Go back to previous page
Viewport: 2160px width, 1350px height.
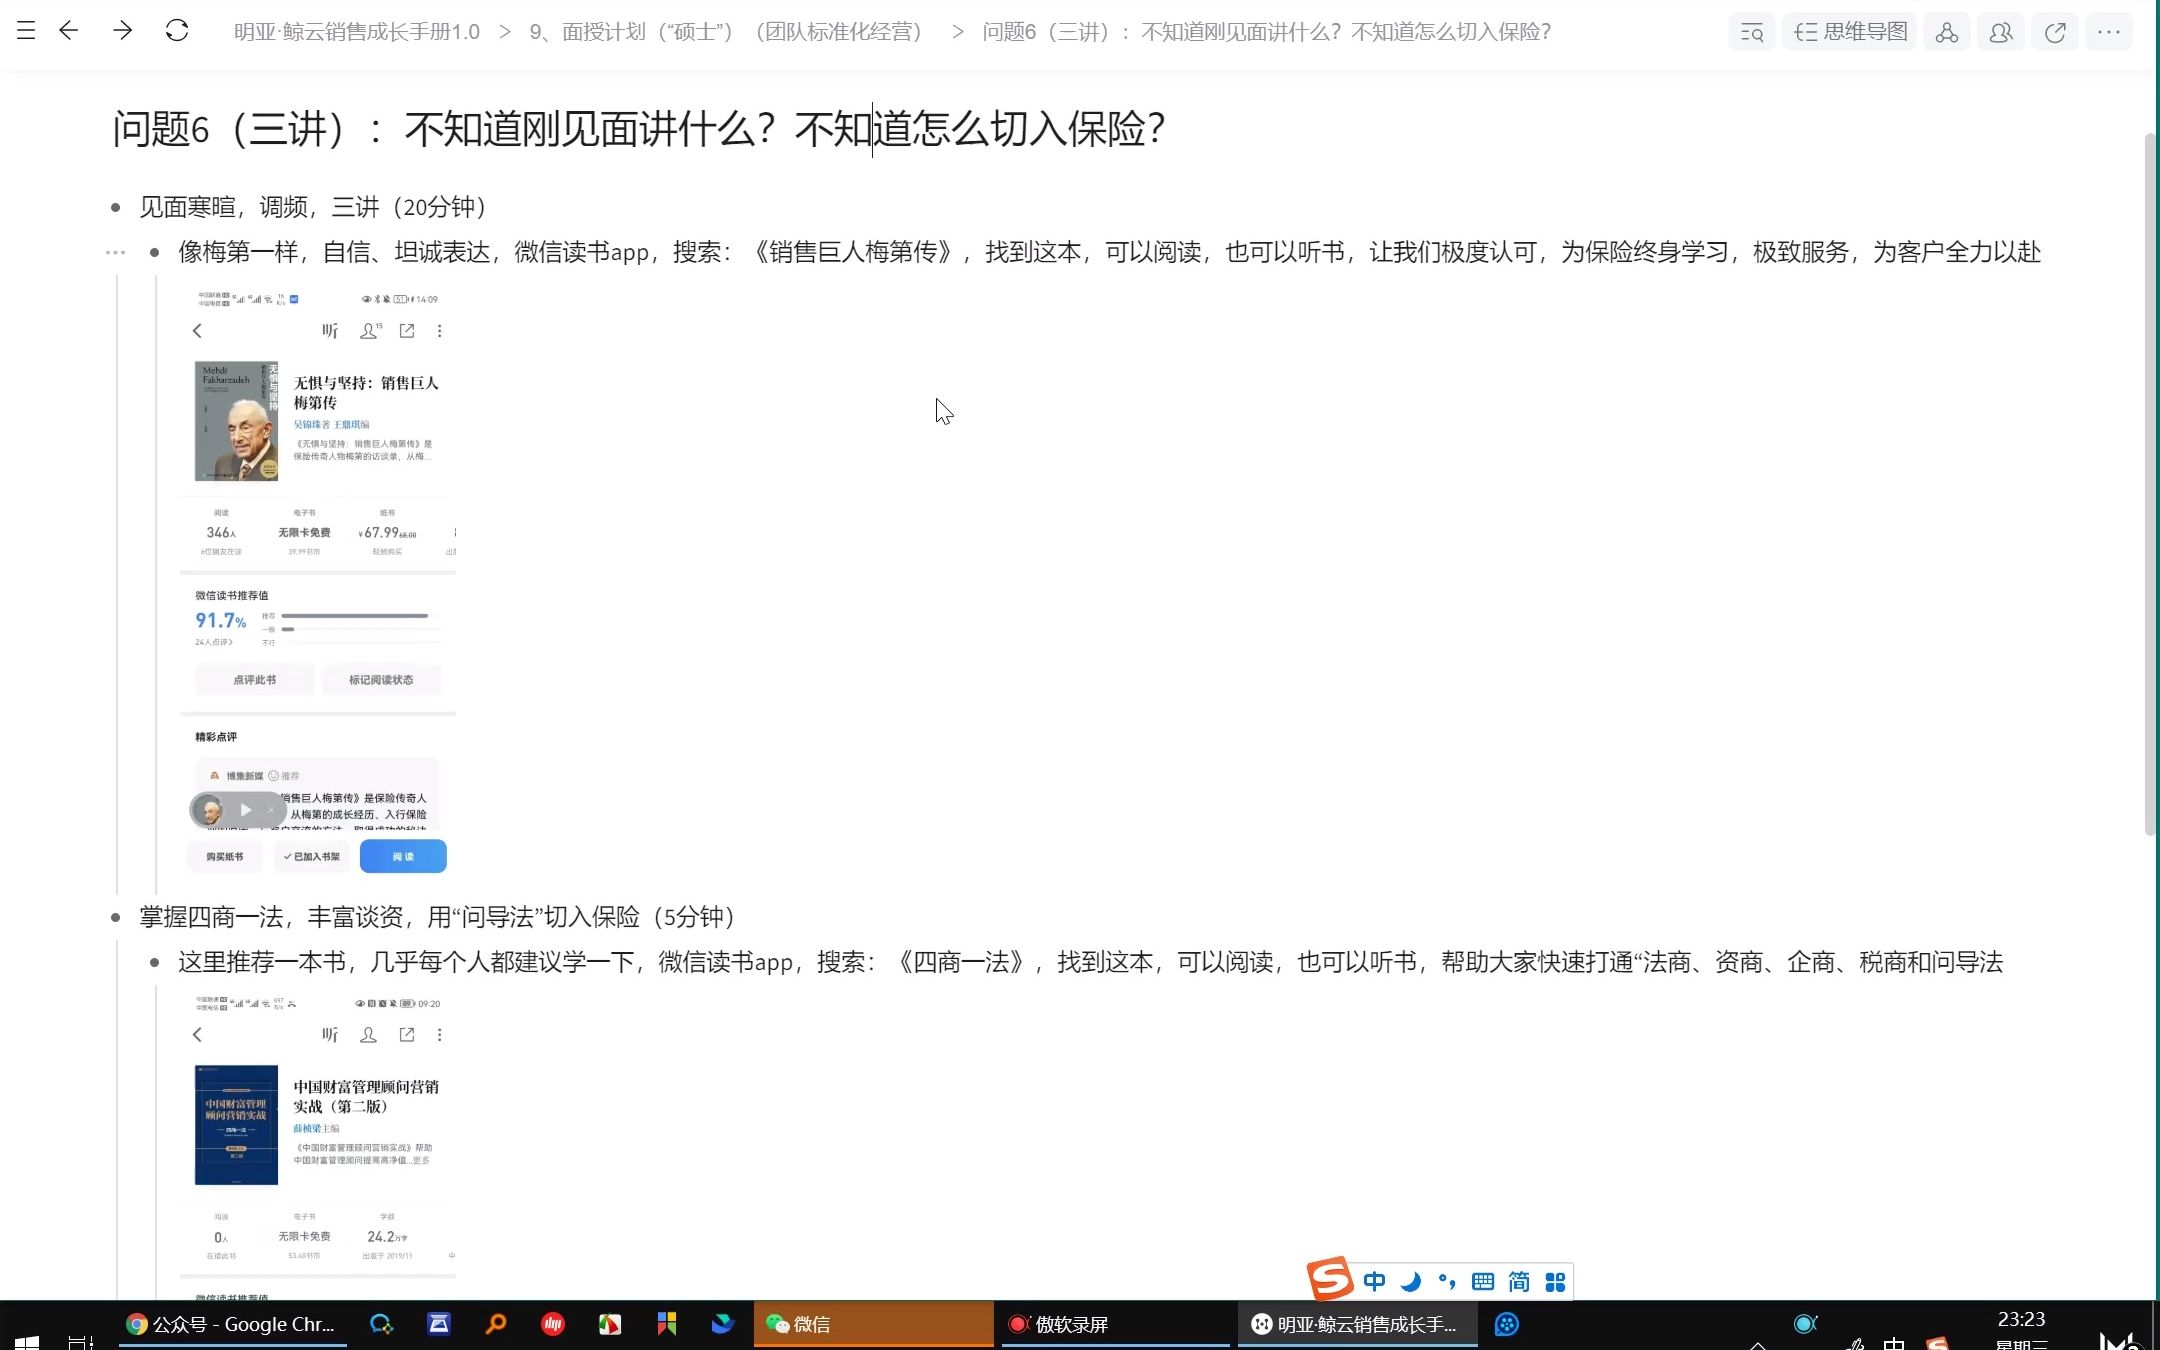pos(68,31)
